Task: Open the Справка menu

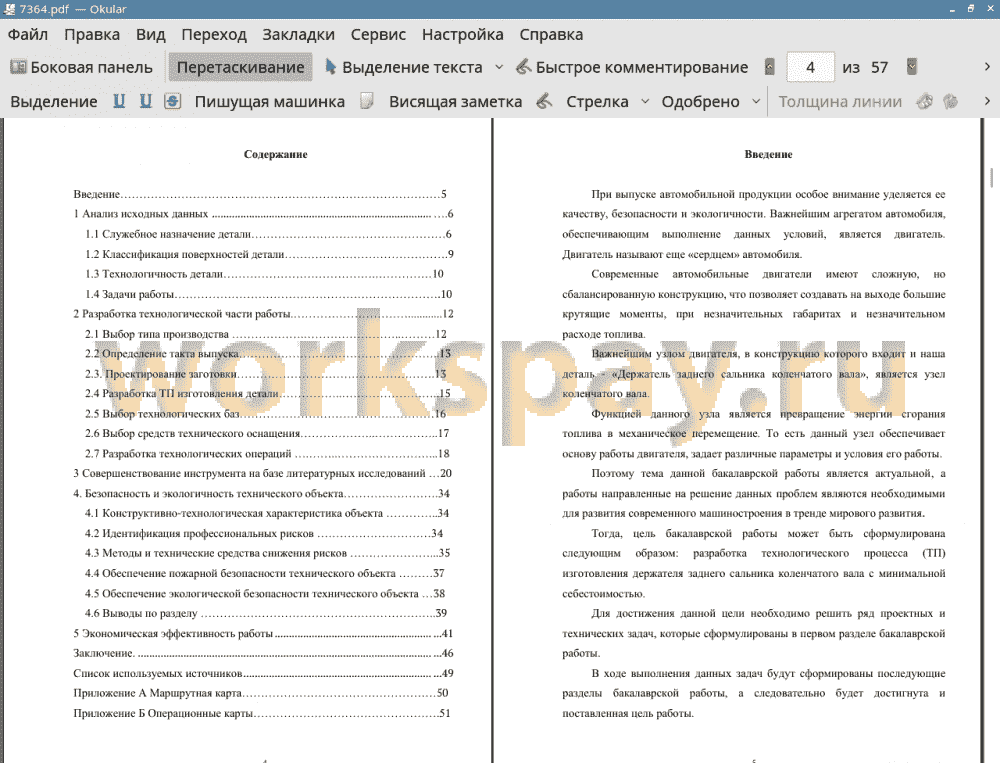Action: pyautogui.click(x=551, y=34)
